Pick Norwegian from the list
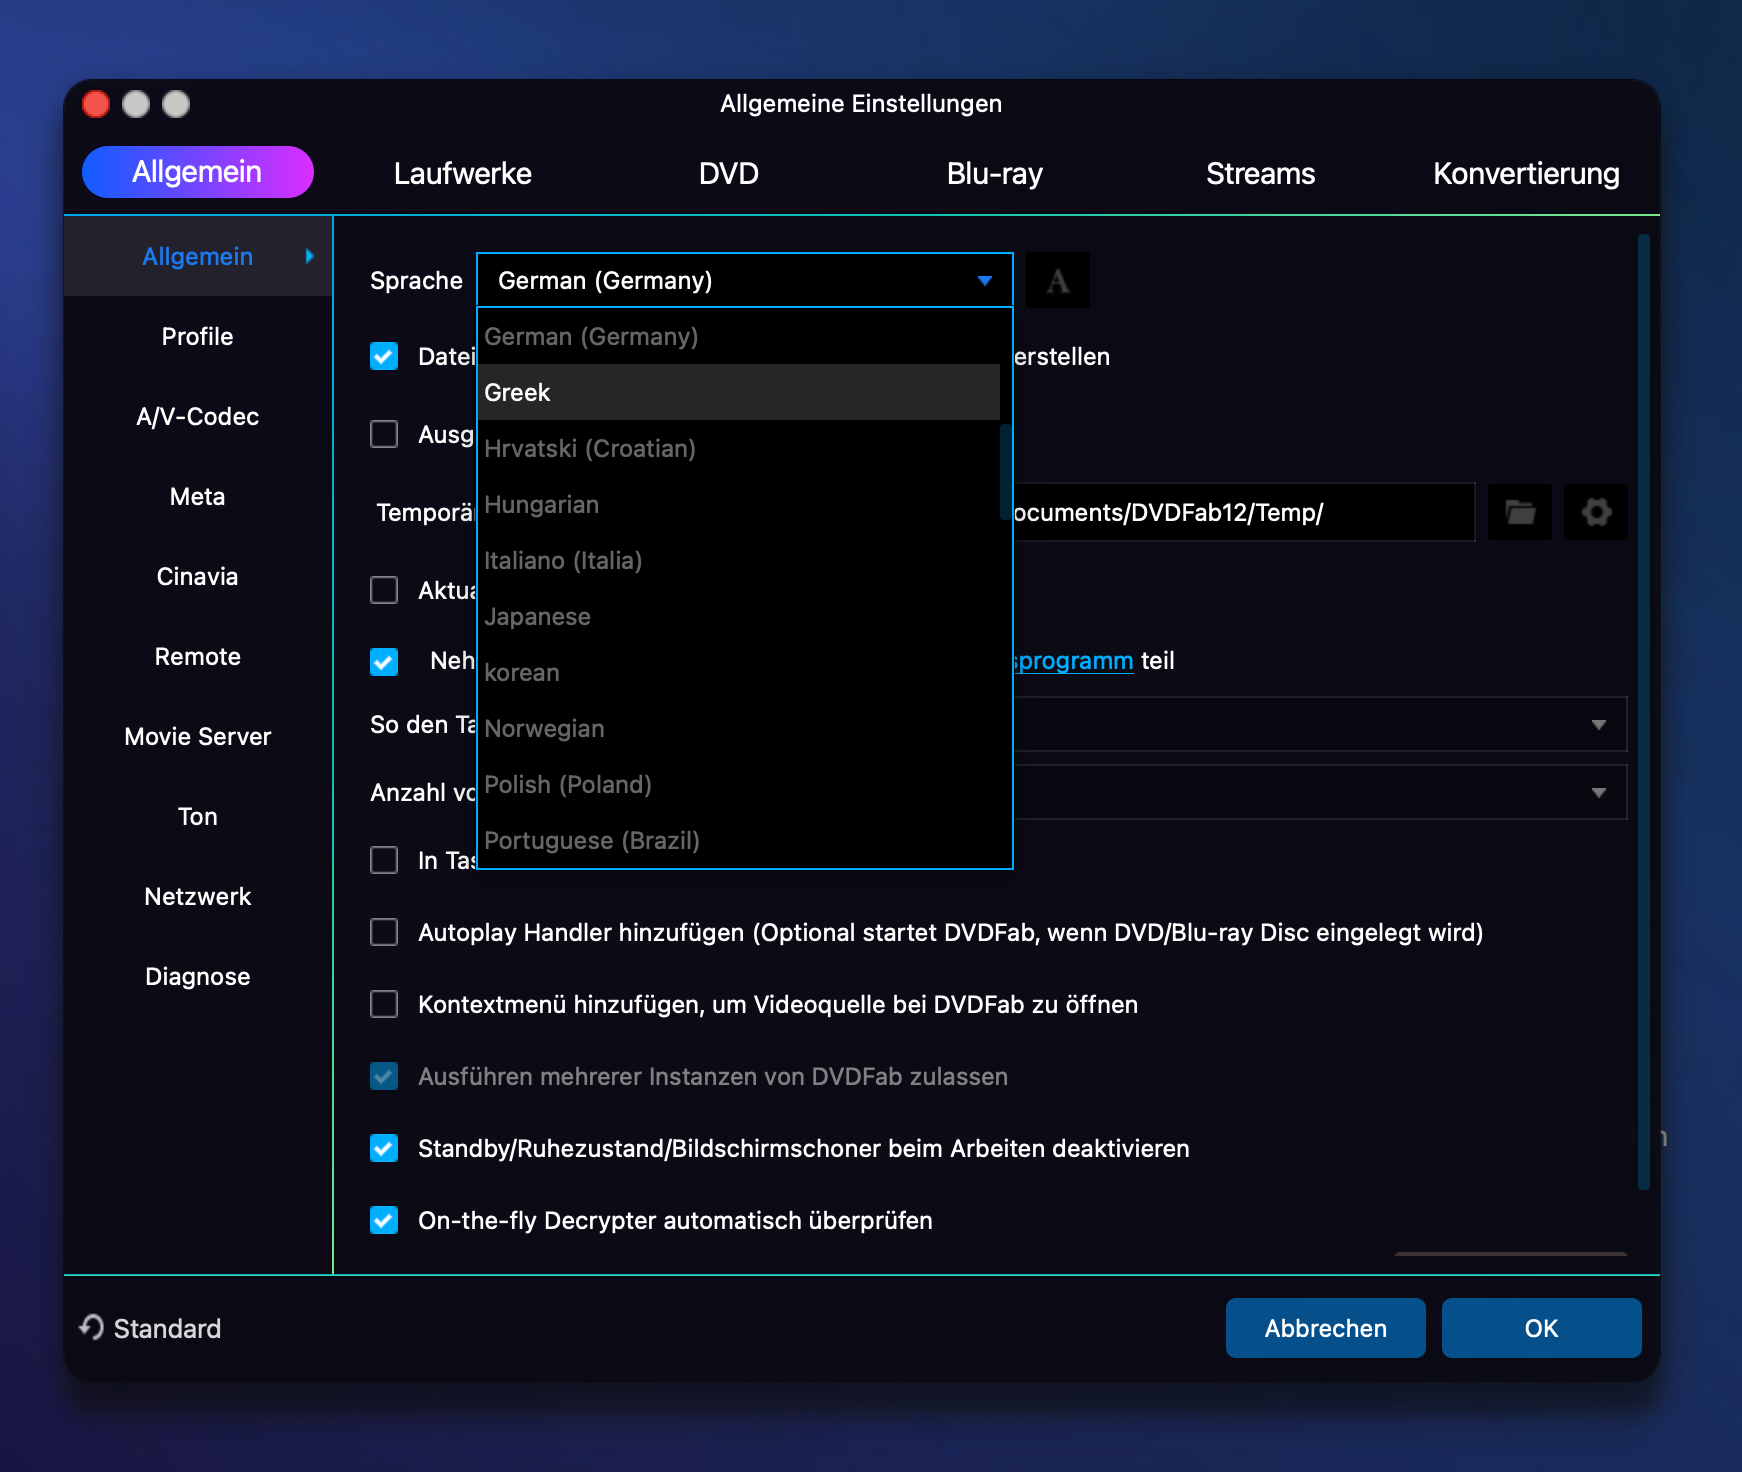The width and height of the screenshot is (1742, 1472). (x=739, y=728)
